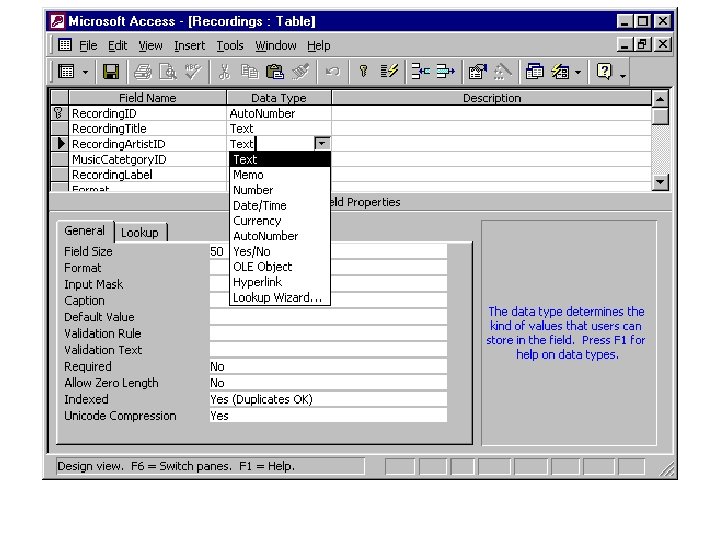Click the field grid scrollbar down arrow
The image size is (720, 540).
(x=660, y=182)
